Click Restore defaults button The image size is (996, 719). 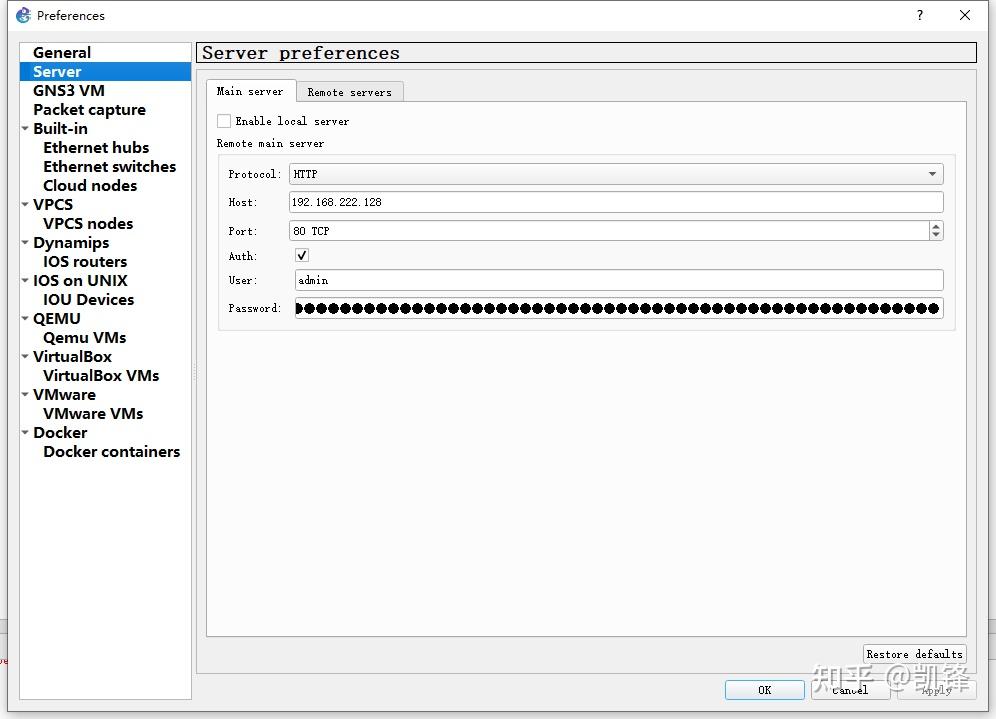[x=915, y=654]
